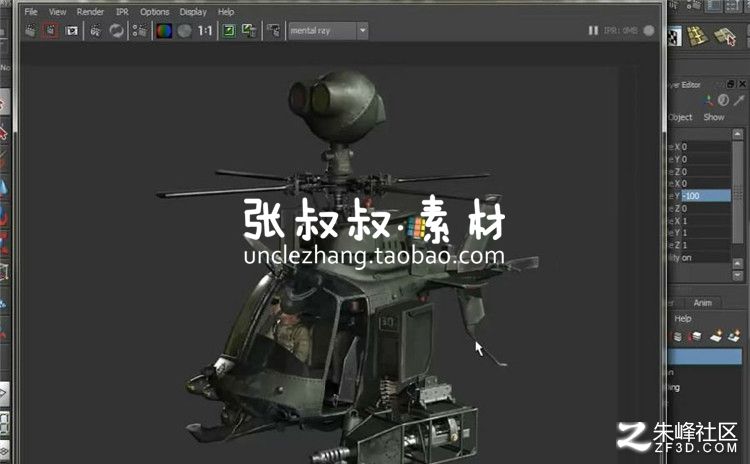Select the highlighted blue layer row

705,356
